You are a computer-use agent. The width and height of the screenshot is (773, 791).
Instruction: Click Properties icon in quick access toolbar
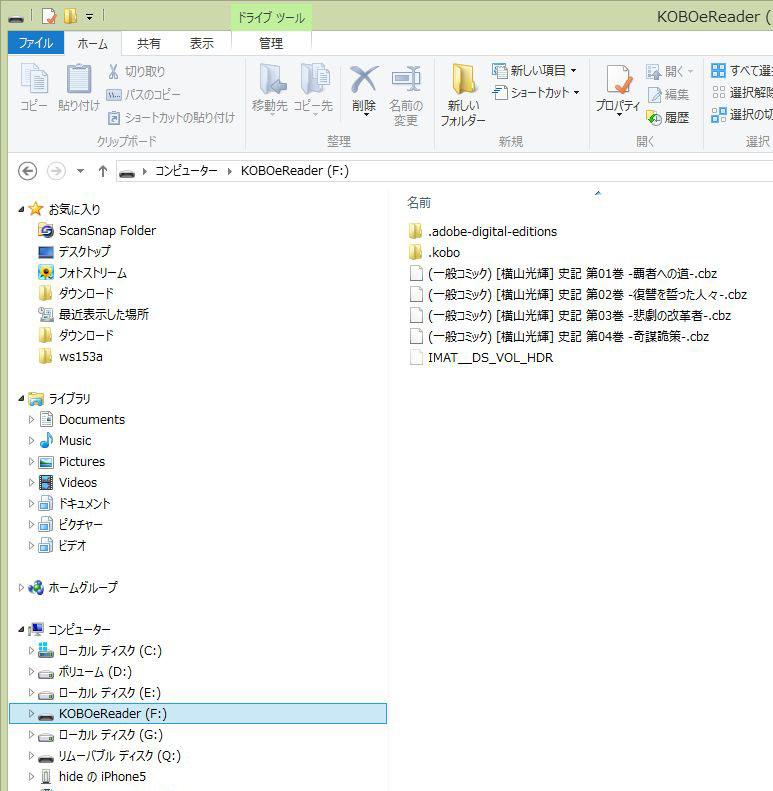pos(48,16)
